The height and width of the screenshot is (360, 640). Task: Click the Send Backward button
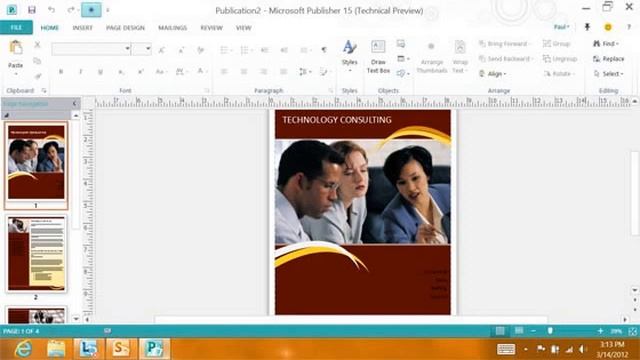(x=507, y=59)
